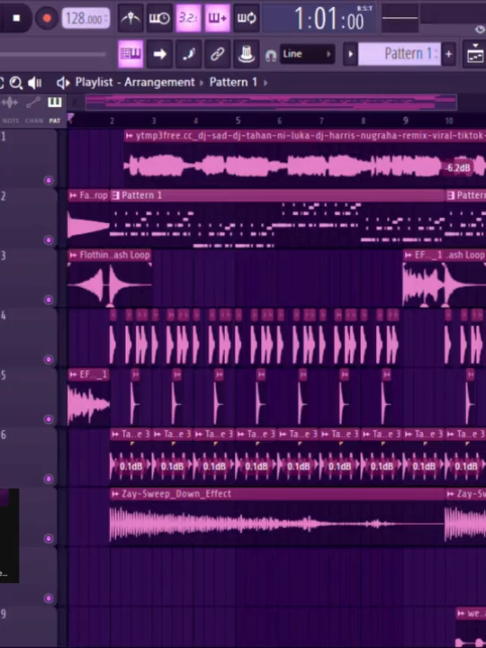Toggle the metronome icon
Screen dimensions: 486x648
click(x=131, y=18)
